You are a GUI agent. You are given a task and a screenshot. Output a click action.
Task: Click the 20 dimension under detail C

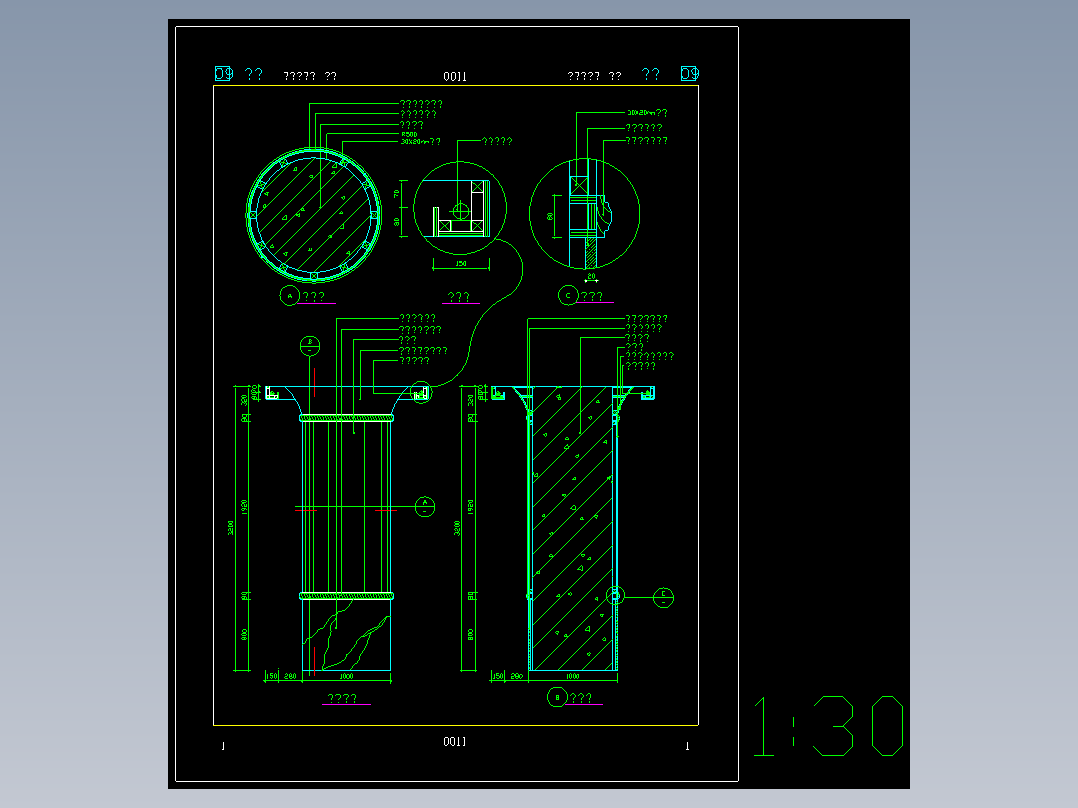[x=591, y=276]
